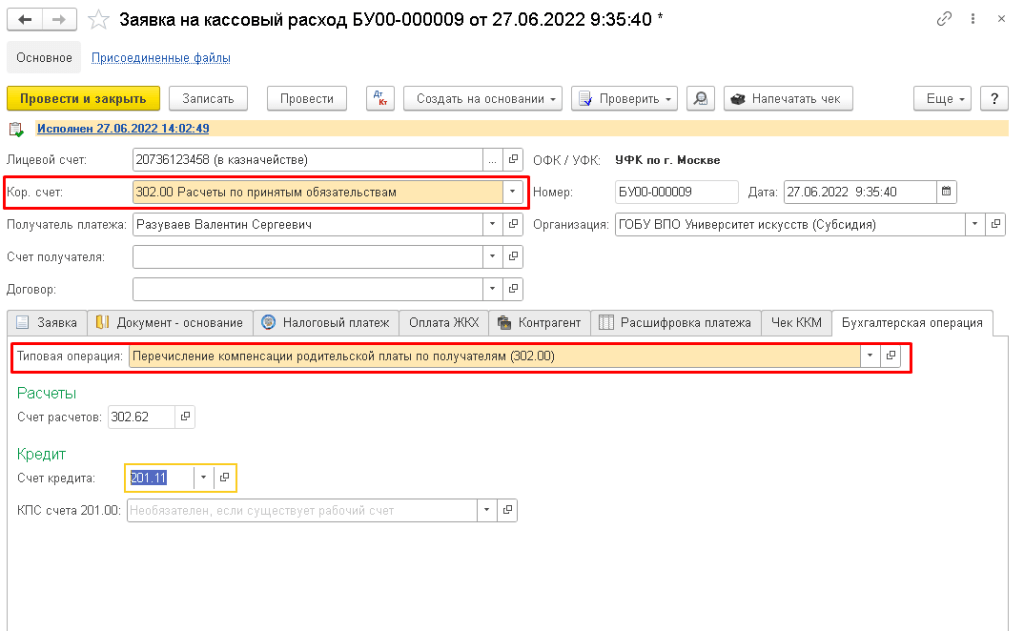Open help with the question mark button

(994, 99)
